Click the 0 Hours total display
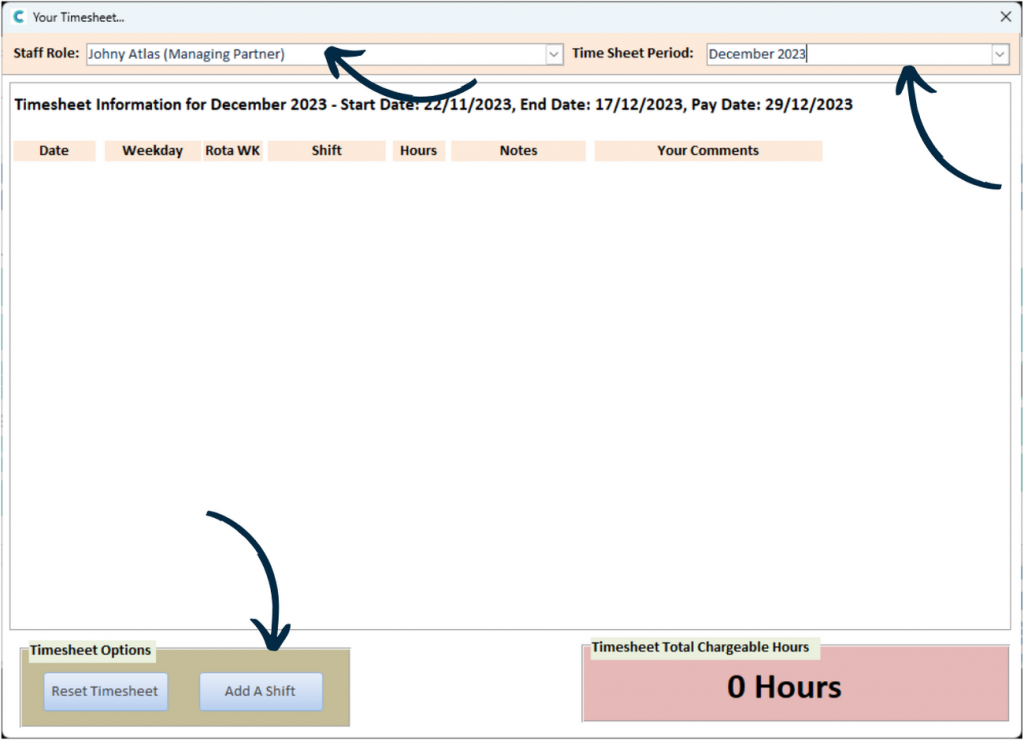 (784, 688)
